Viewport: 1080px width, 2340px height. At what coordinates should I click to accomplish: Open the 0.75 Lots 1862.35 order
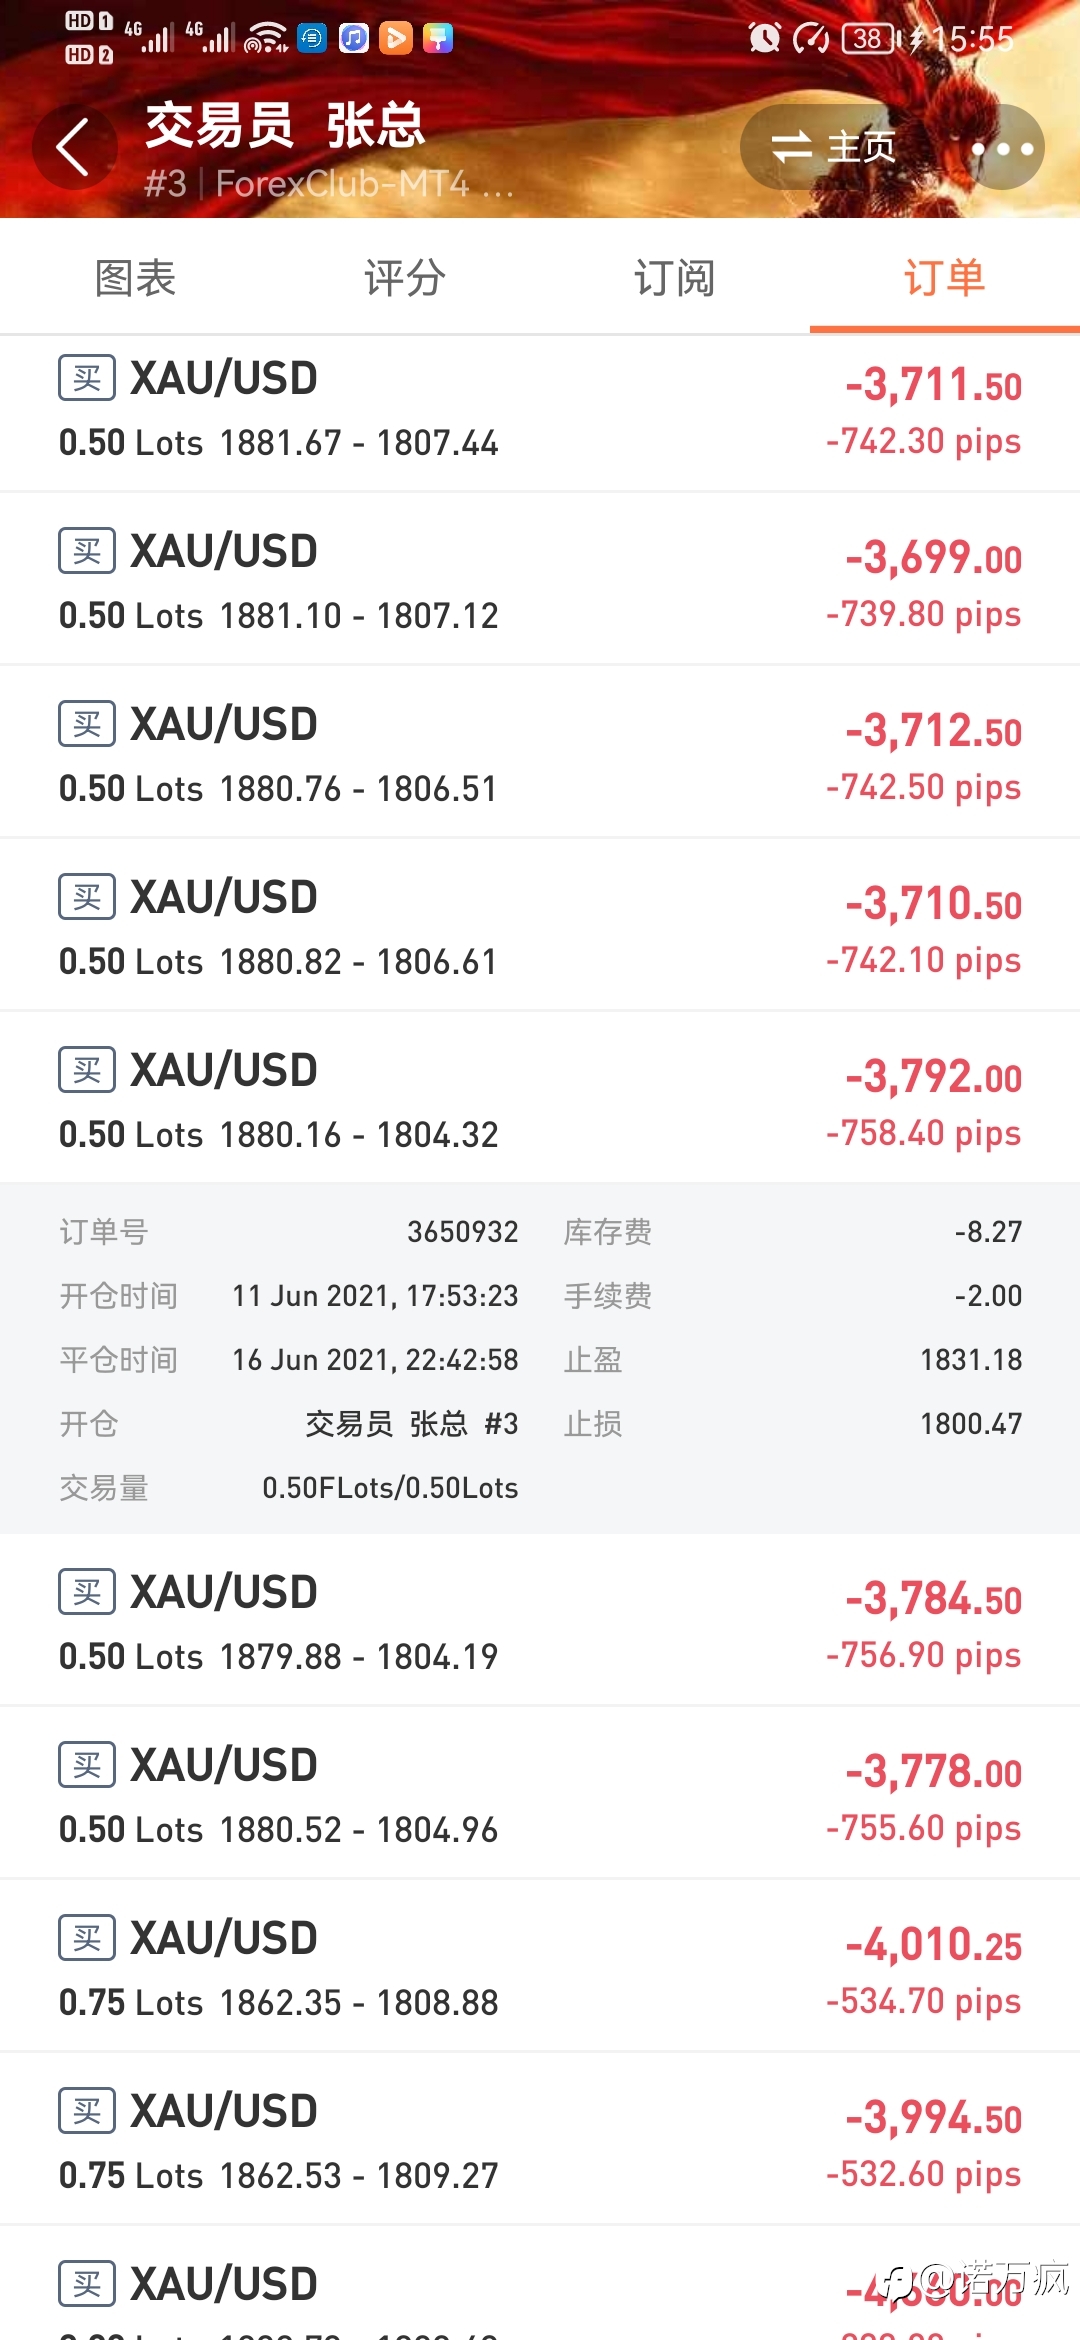pos(540,1967)
